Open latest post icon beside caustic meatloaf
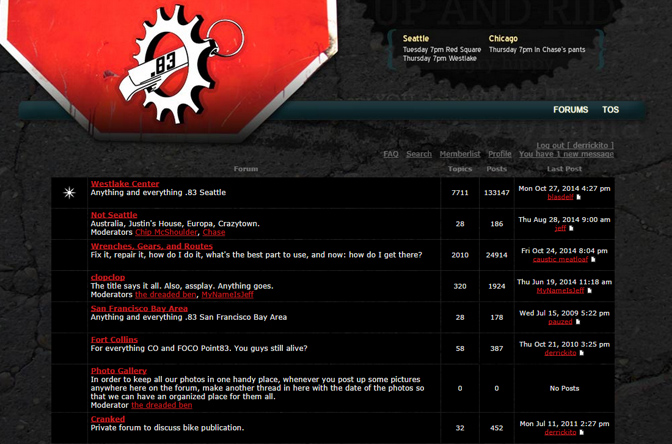Viewport: 672px width, 444px height. pyautogui.click(x=593, y=259)
